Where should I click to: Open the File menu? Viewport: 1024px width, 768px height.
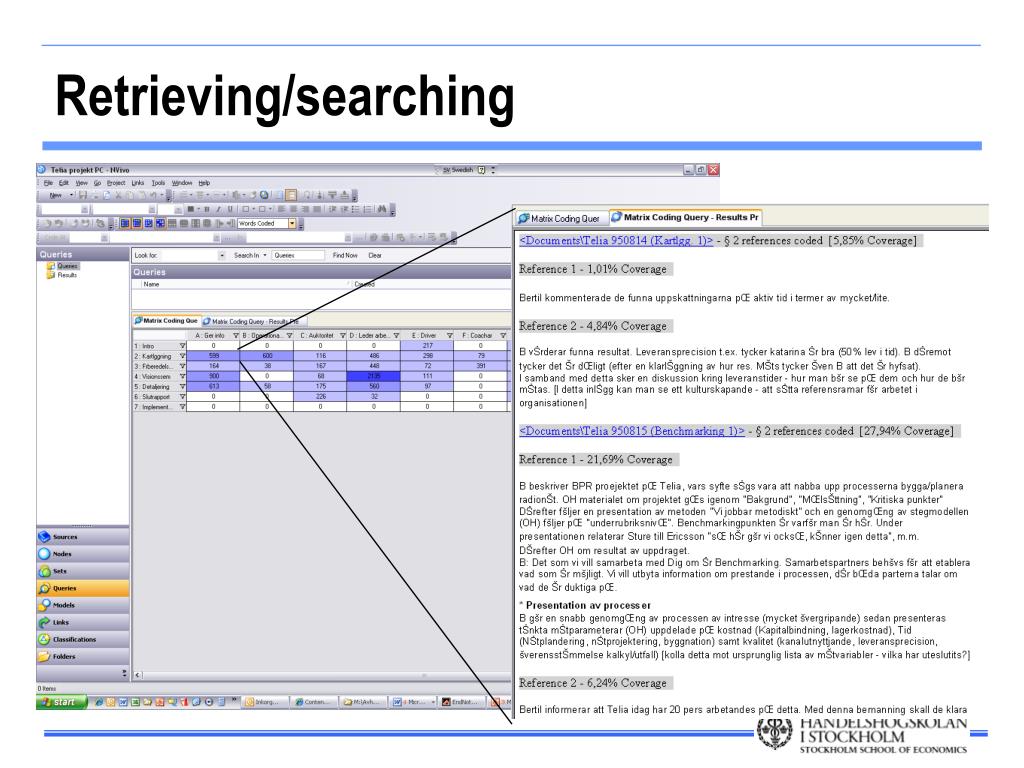[x=48, y=183]
